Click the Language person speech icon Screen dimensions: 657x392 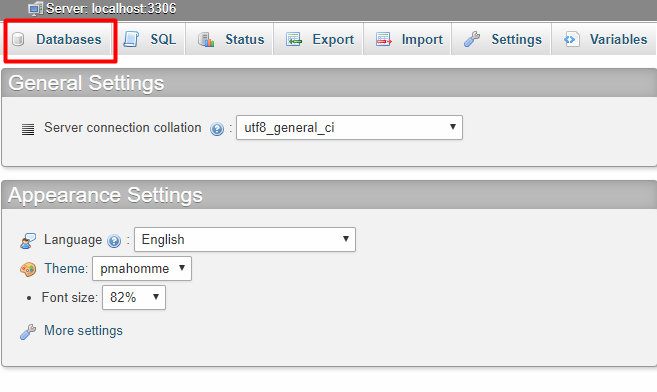pos(28,241)
